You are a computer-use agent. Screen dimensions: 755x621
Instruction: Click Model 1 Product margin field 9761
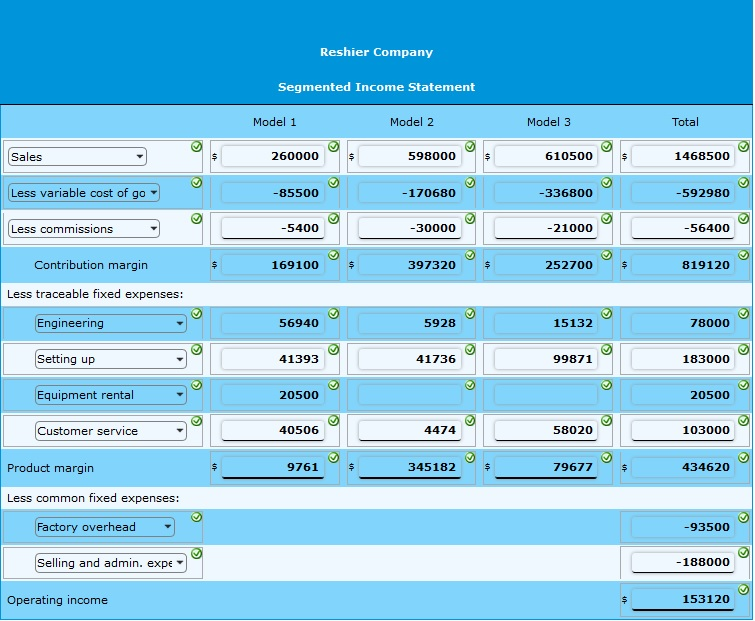point(273,467)
